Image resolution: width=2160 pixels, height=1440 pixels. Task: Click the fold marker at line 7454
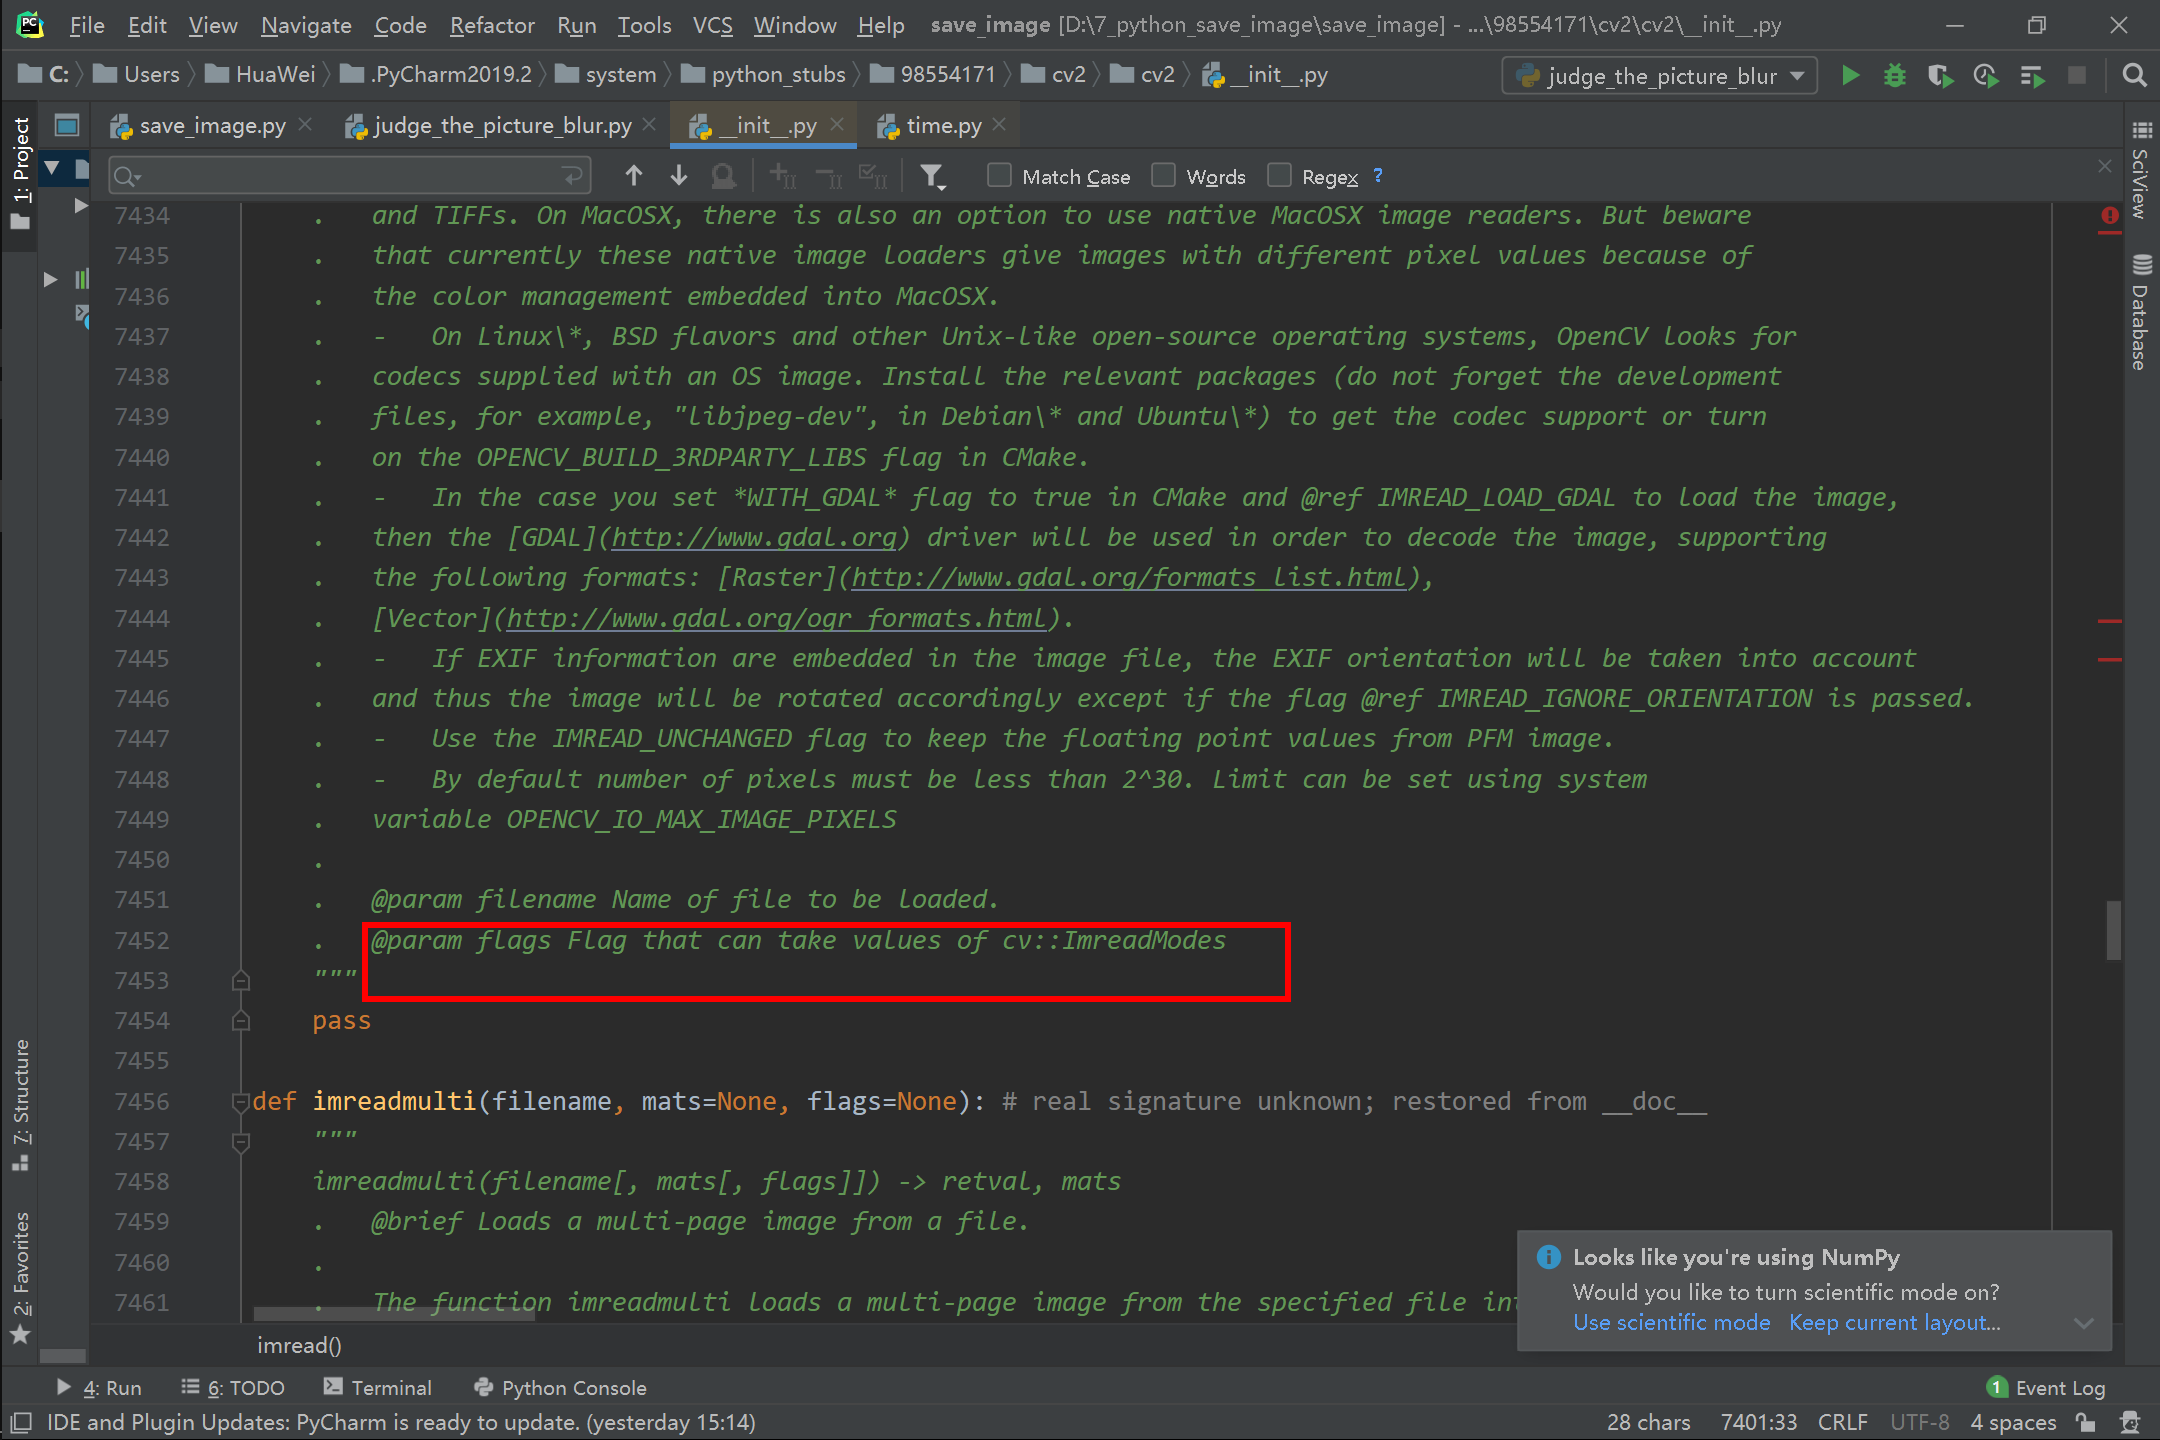241,1021
